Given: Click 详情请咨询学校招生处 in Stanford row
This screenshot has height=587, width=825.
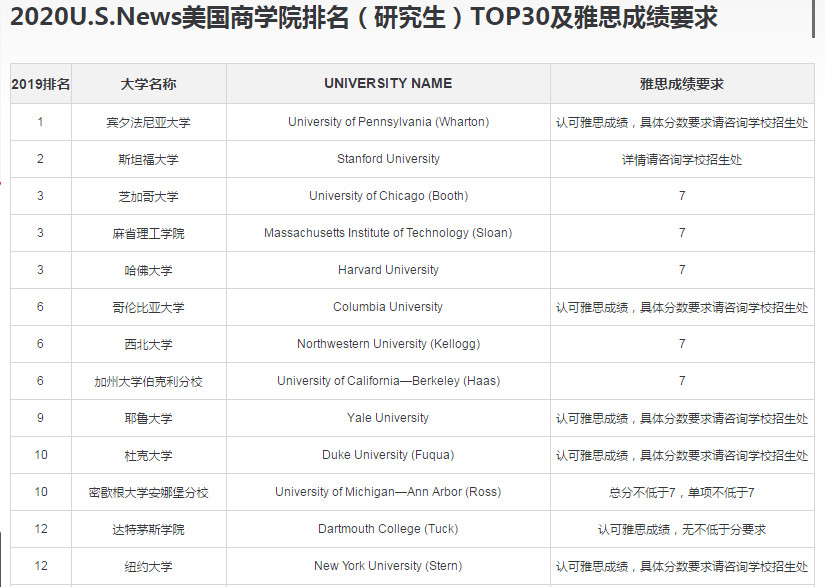Looking at the screenshot, I should tap(682, 159).
